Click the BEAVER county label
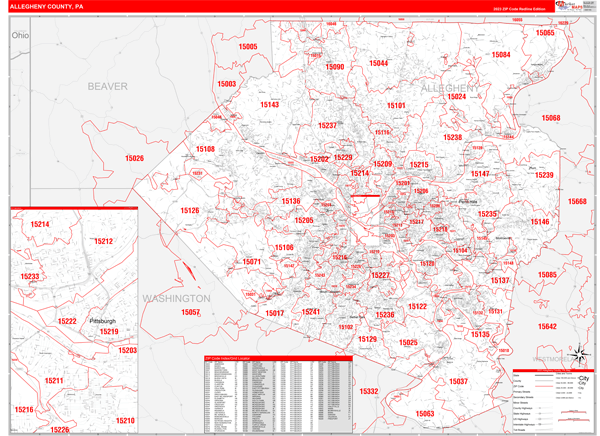The image size is (600, 436). pyautogui.click(x=107, y=87)
